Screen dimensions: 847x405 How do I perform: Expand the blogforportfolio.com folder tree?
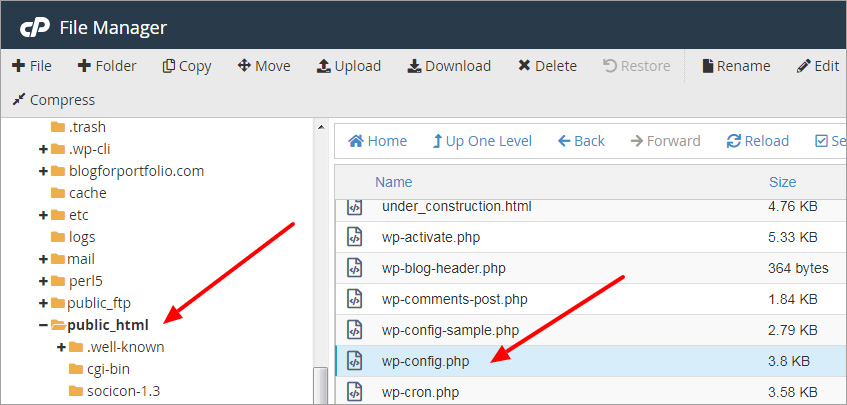tap(43, 171)
